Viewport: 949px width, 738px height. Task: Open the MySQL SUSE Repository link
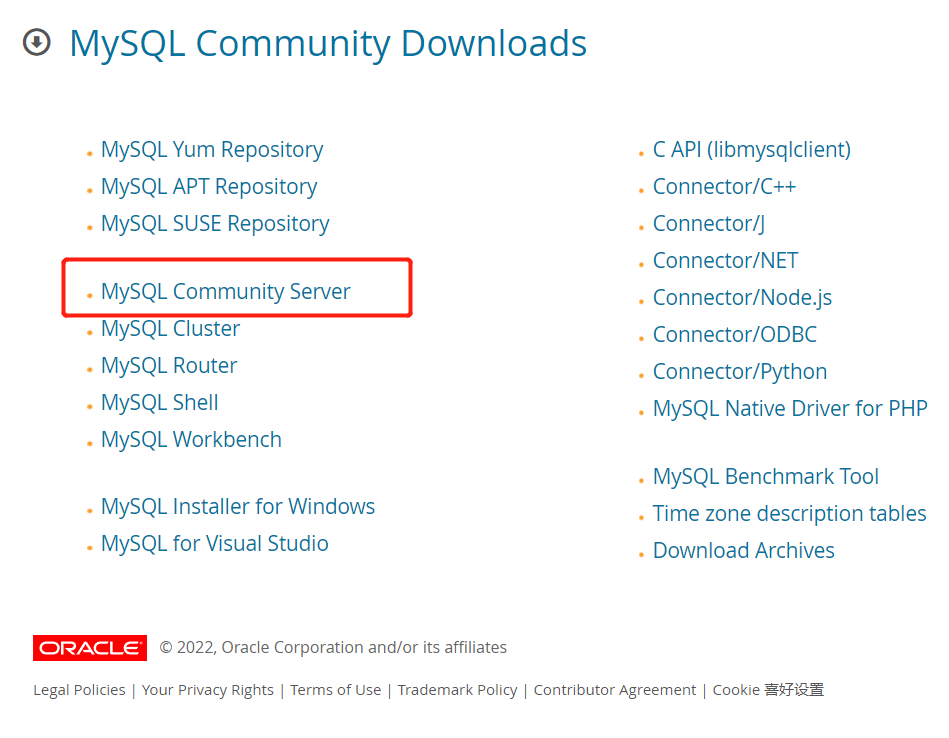[x=215, y=223]
